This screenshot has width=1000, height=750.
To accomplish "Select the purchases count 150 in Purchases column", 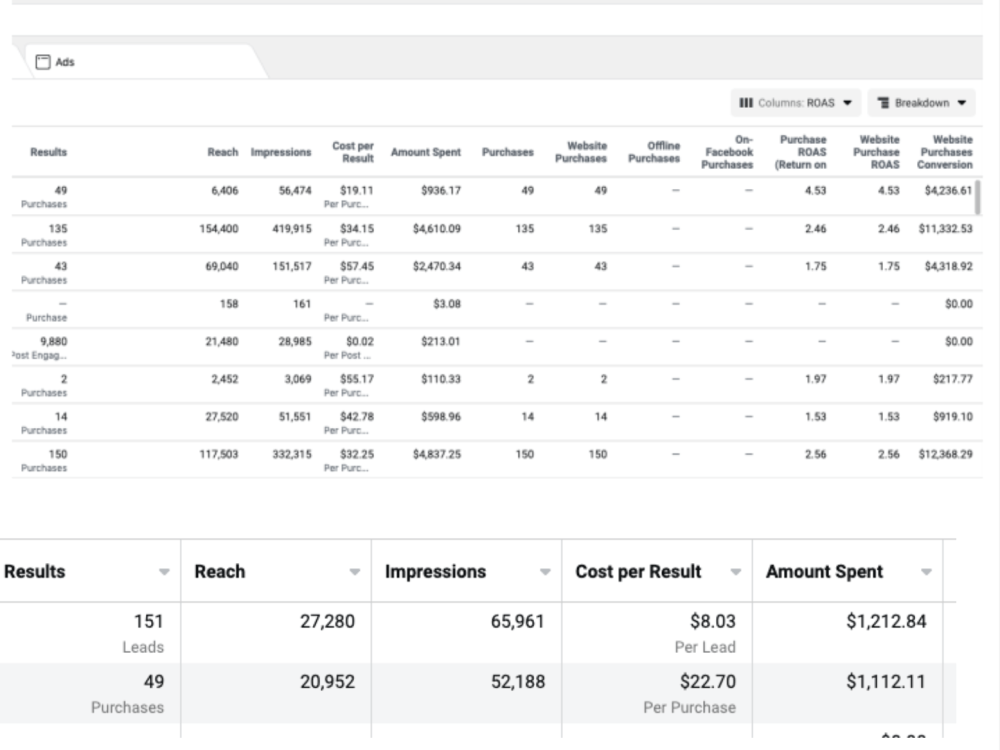I will (x=524, y=454).
